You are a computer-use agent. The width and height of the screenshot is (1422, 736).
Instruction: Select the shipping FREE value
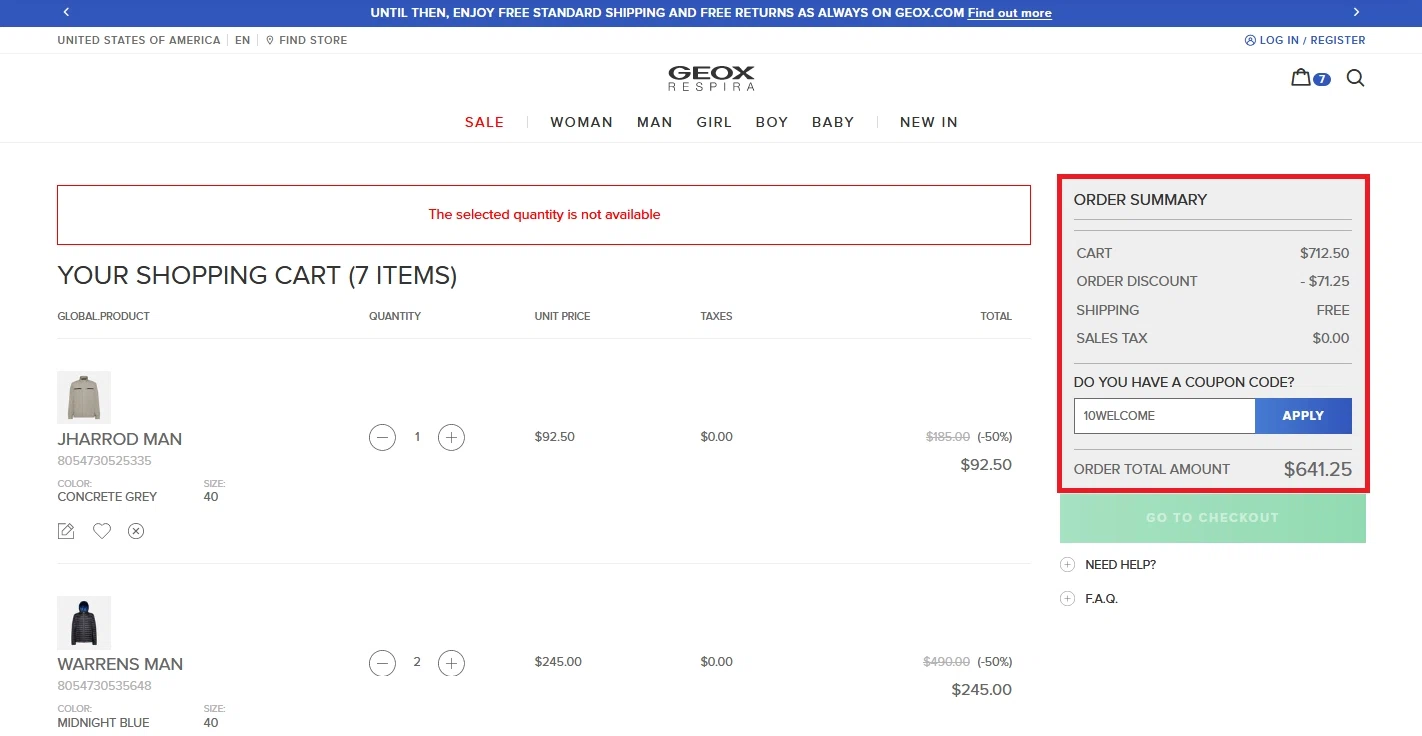pyautogui.click(x=1333, y=310)
